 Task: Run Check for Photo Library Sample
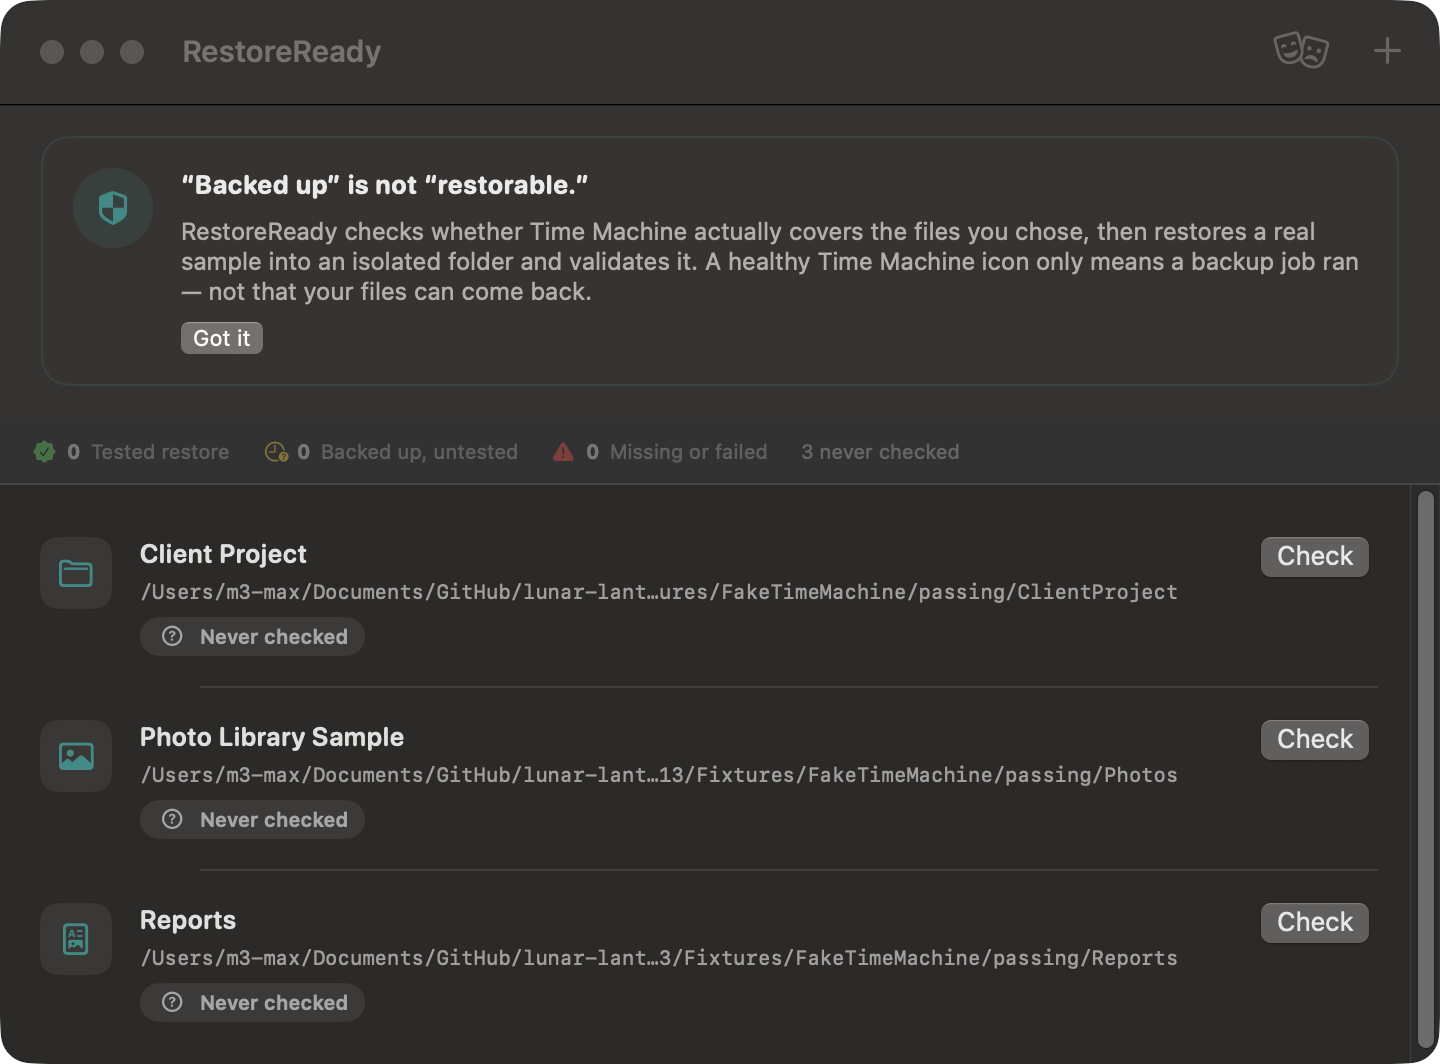(x=1315, y=739)
